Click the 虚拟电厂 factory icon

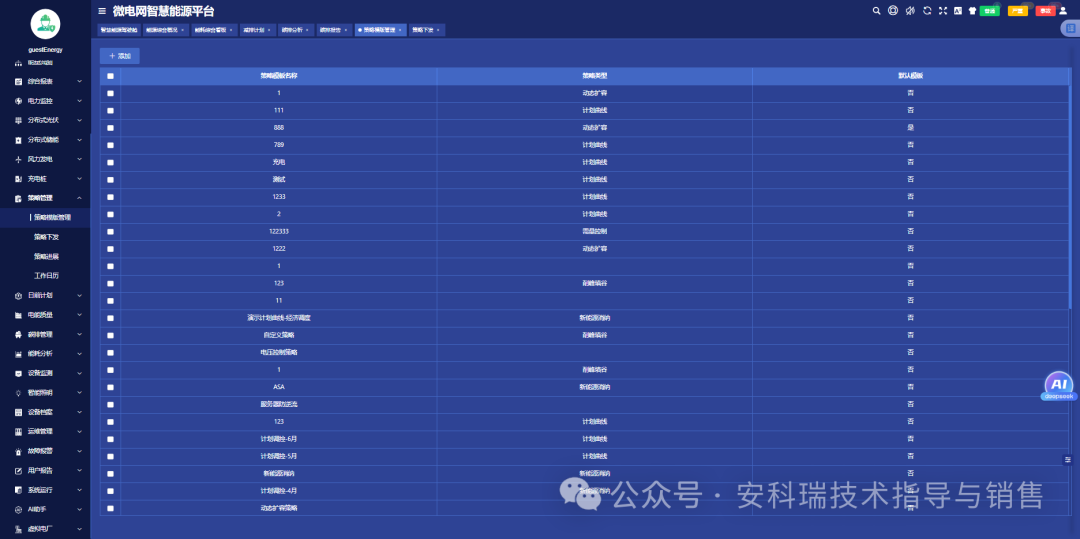pos(19,529)
